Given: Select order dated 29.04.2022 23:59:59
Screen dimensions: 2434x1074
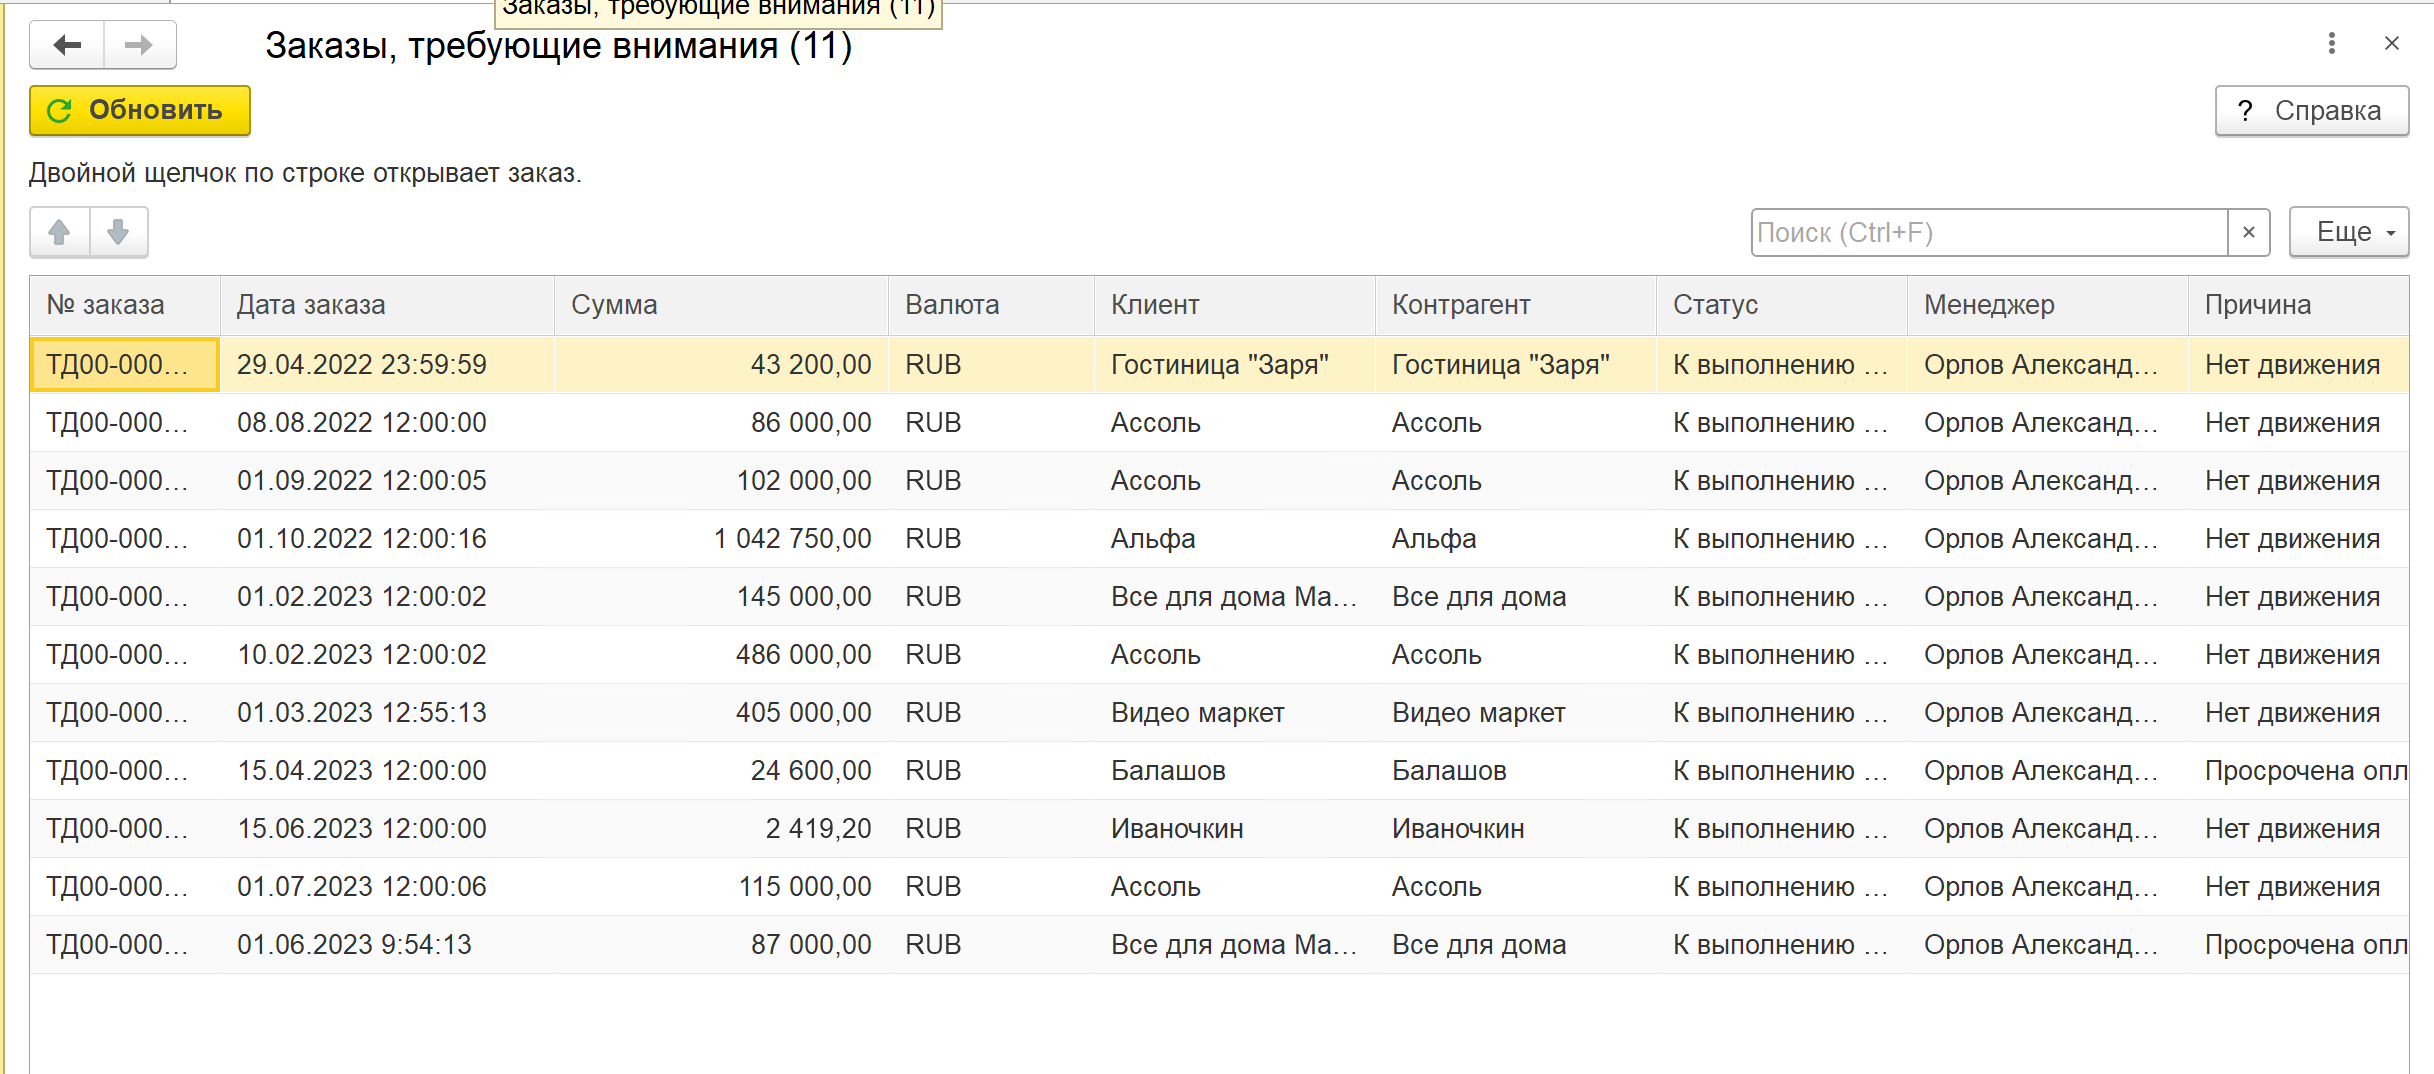Looking at the screenshot, I should [387, 365].
